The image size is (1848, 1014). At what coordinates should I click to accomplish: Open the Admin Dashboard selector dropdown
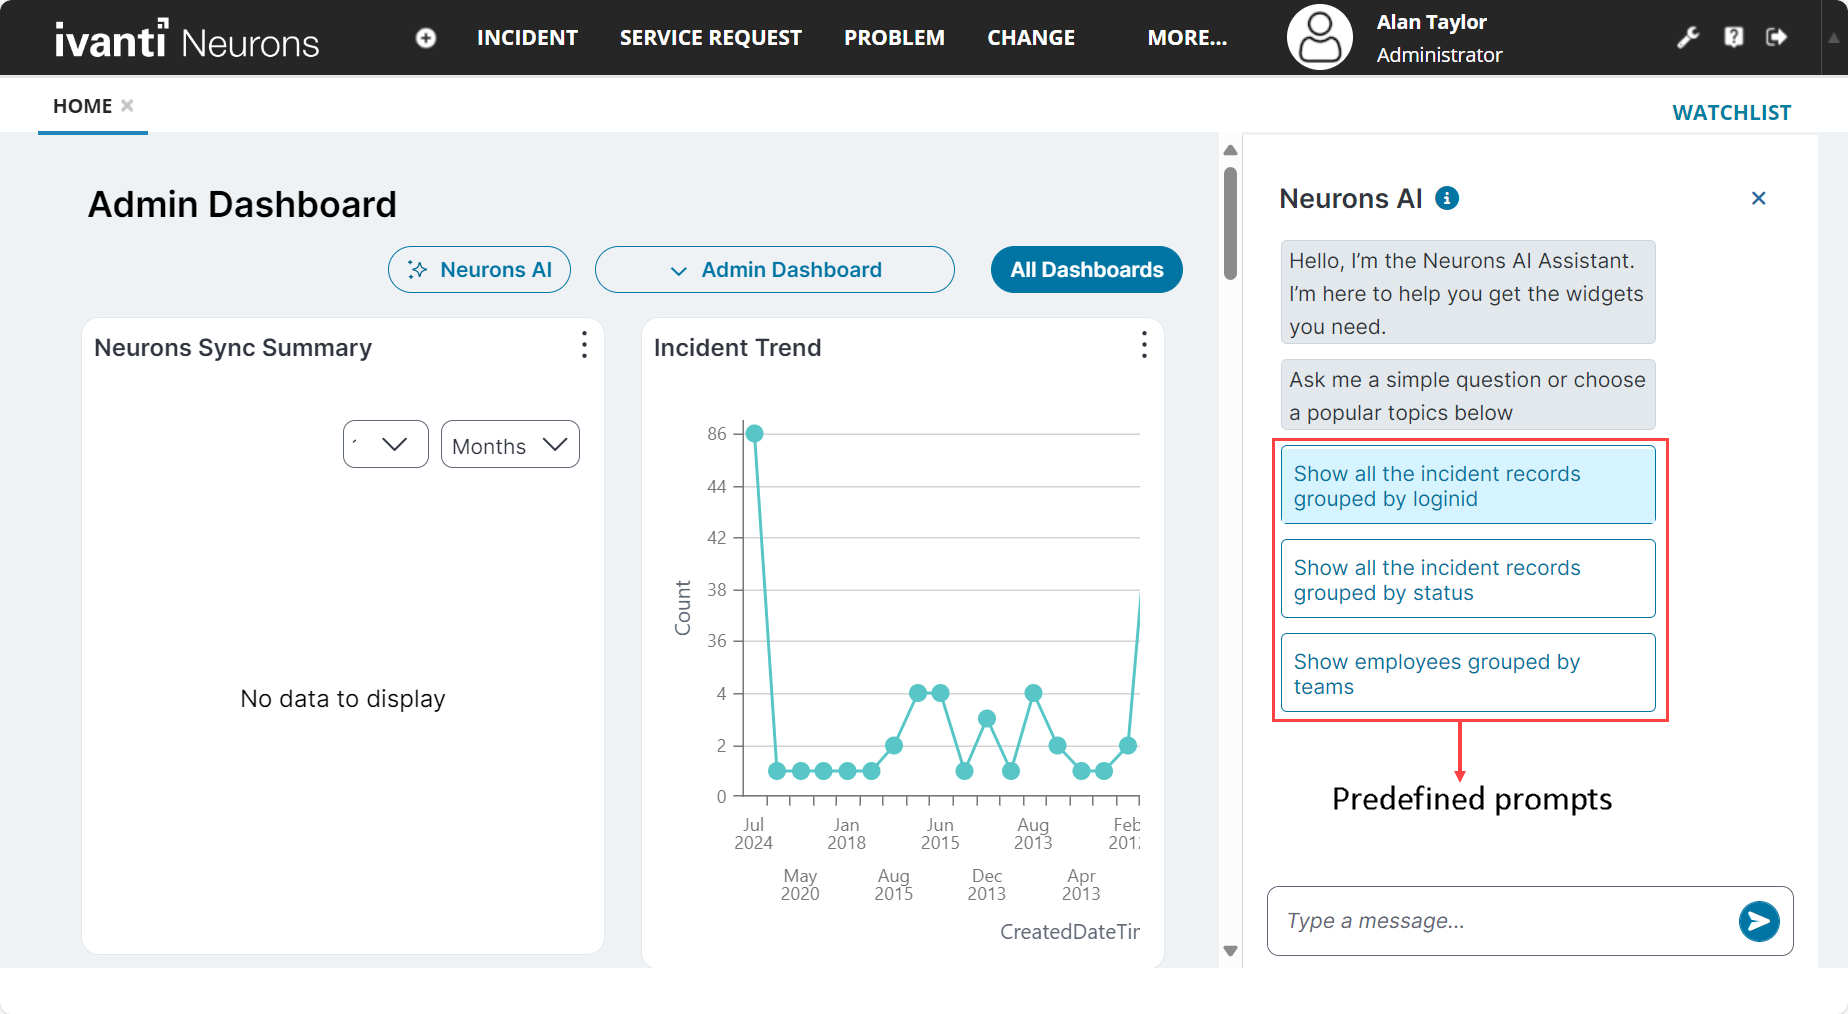click(774, 270)
